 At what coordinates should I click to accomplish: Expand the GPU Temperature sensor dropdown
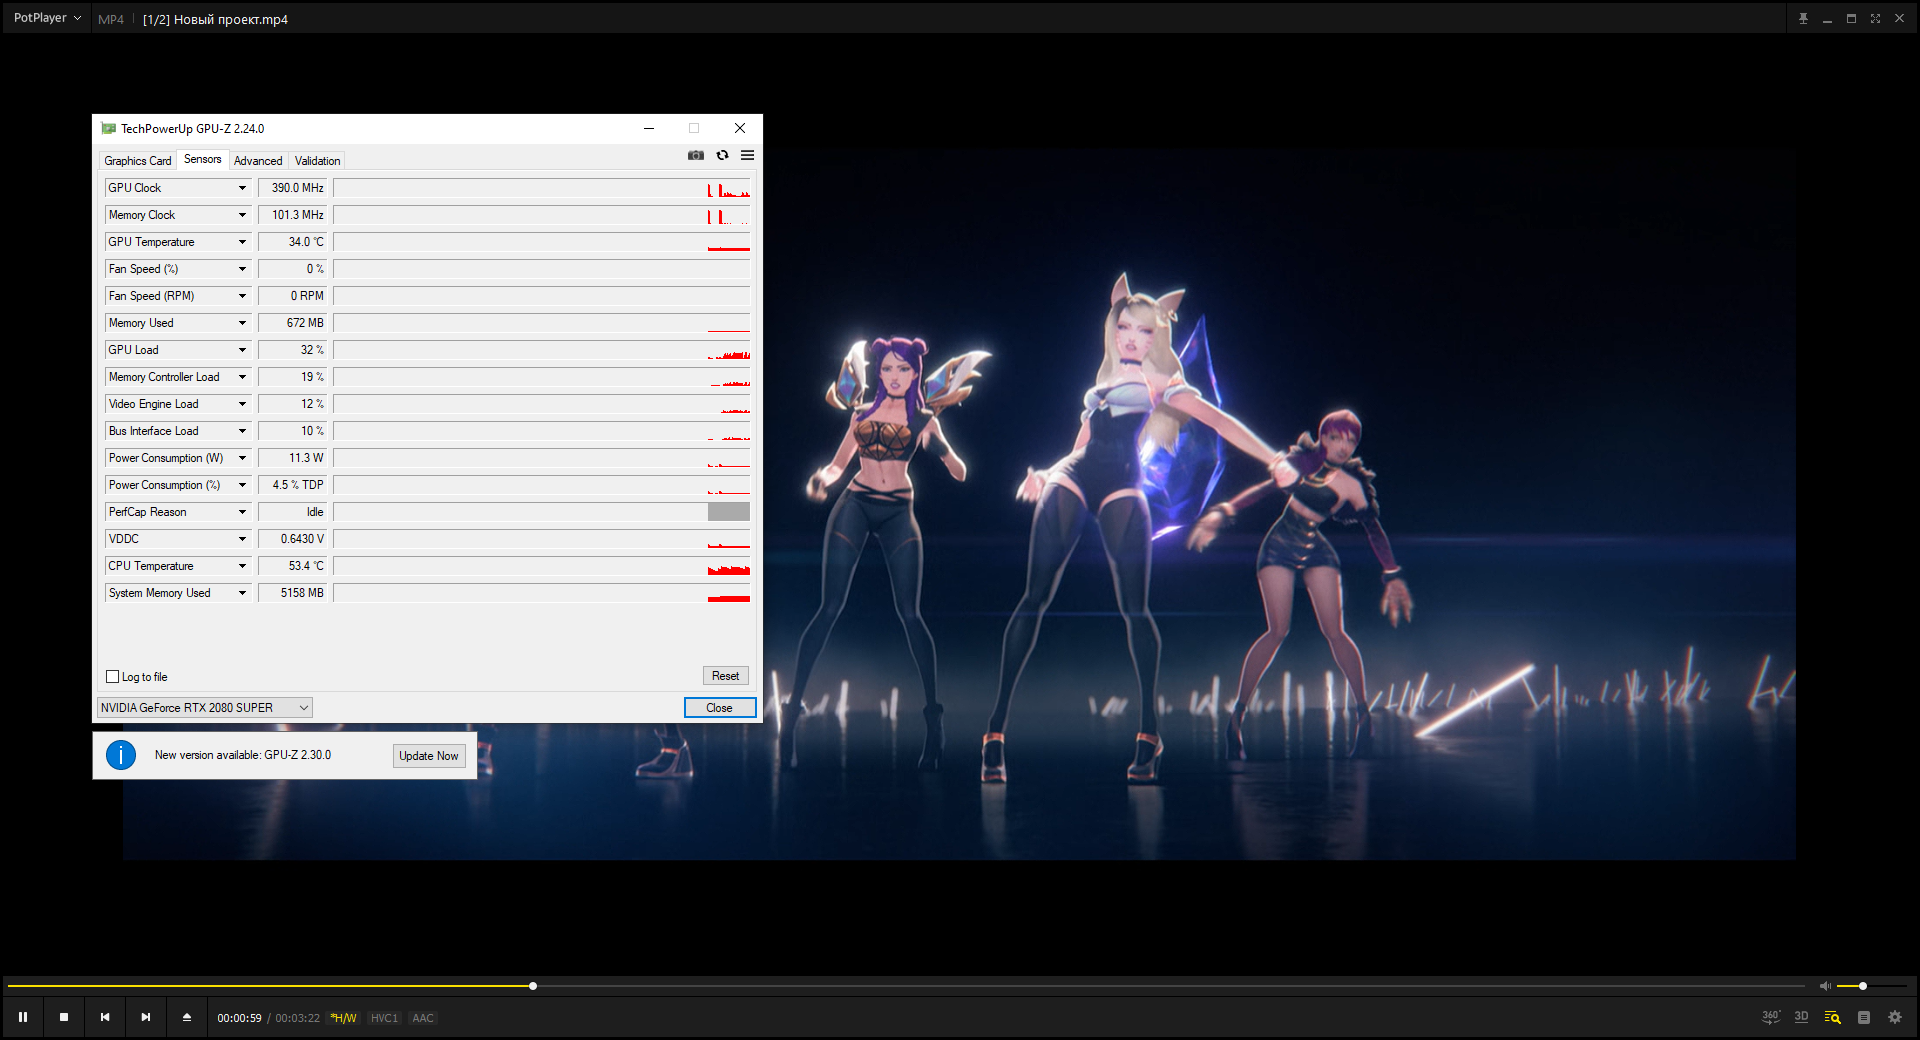[242, 242]
